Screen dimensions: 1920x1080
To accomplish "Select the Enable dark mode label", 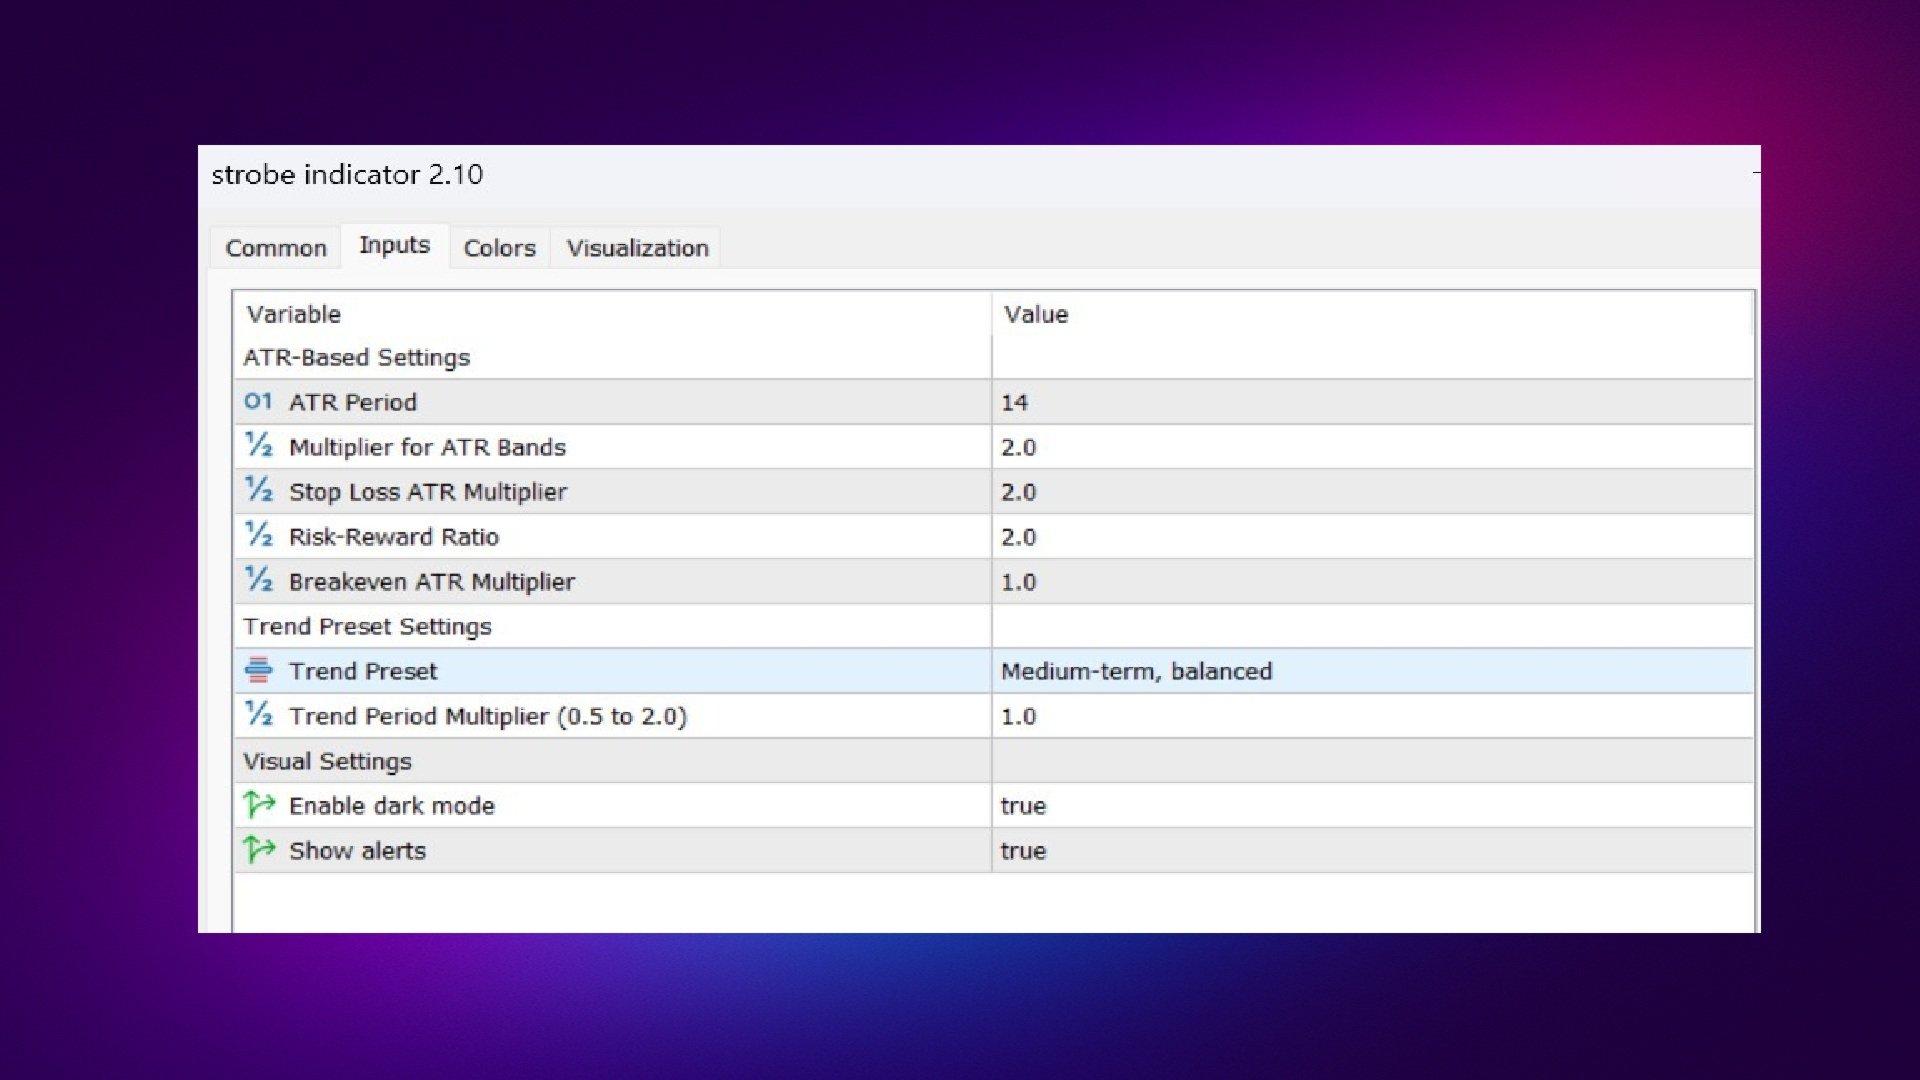I will [x=392, y=806].
